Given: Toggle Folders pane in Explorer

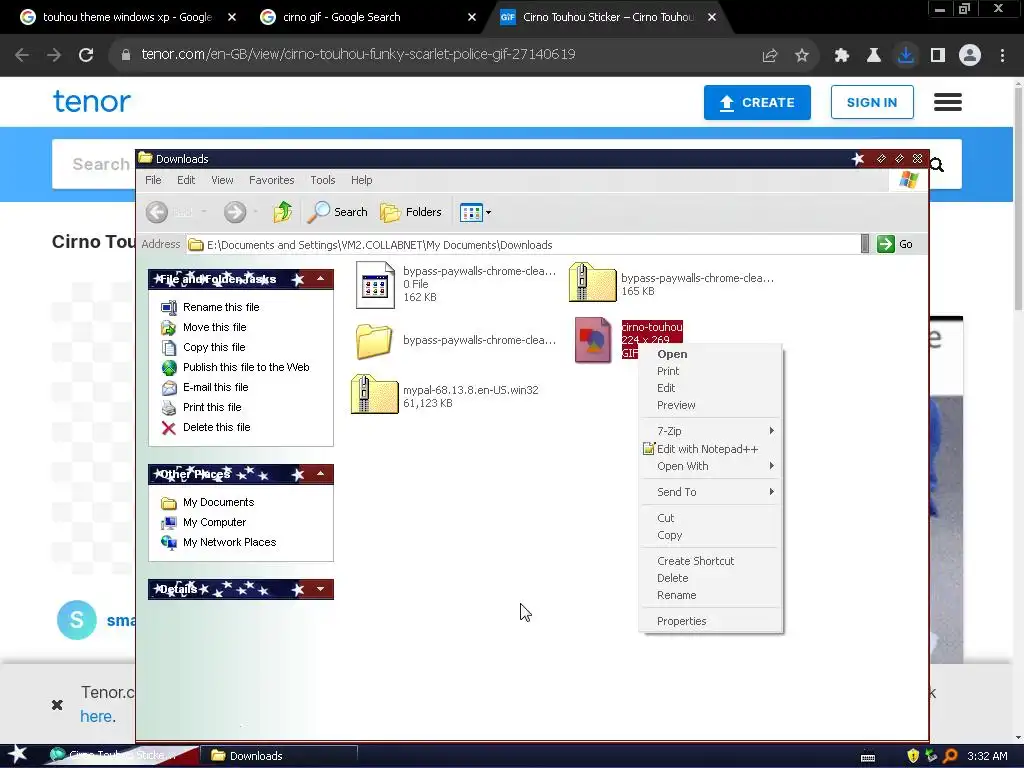Looking at the screenshot, I should [411, 212].
